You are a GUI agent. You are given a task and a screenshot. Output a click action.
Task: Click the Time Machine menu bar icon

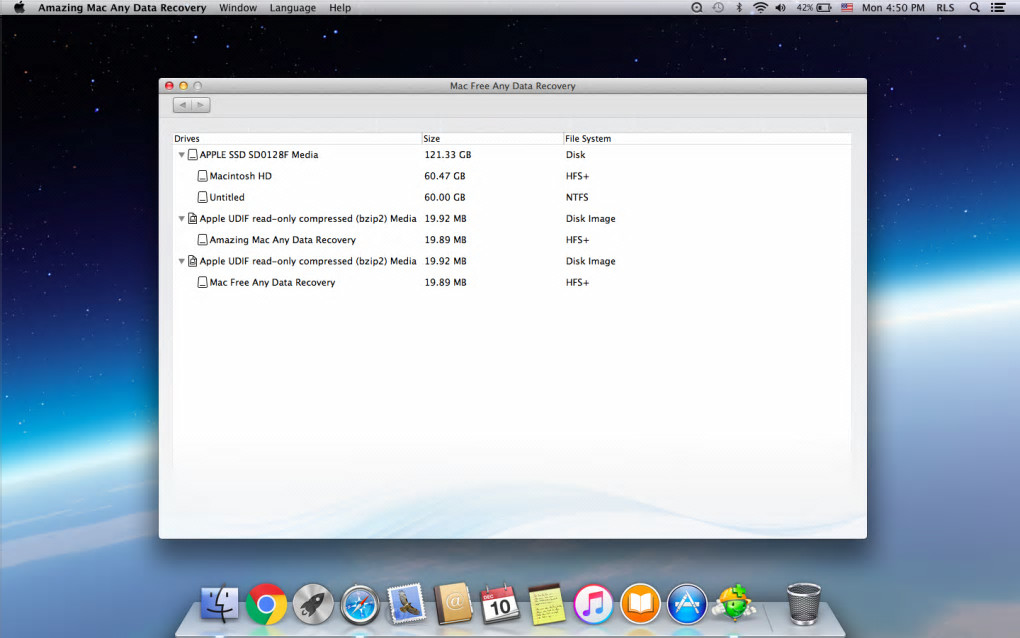[x=718, y=8]
